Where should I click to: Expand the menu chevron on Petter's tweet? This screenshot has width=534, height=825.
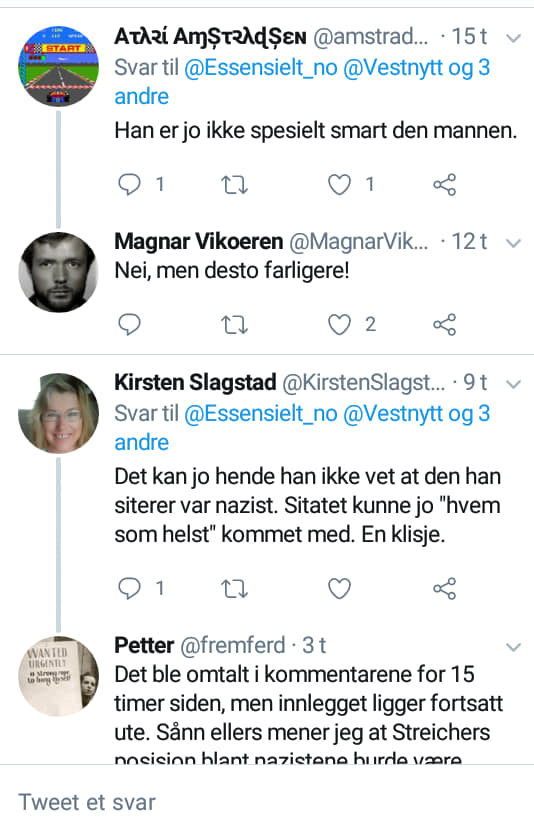tap(513, 647)
